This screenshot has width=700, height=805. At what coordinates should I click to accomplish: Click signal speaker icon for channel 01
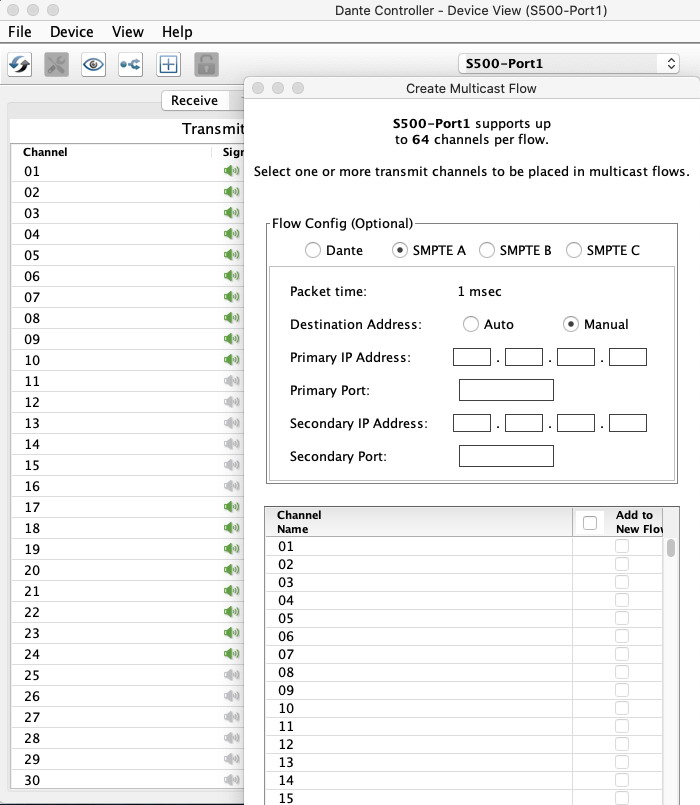tap(232, 170)
